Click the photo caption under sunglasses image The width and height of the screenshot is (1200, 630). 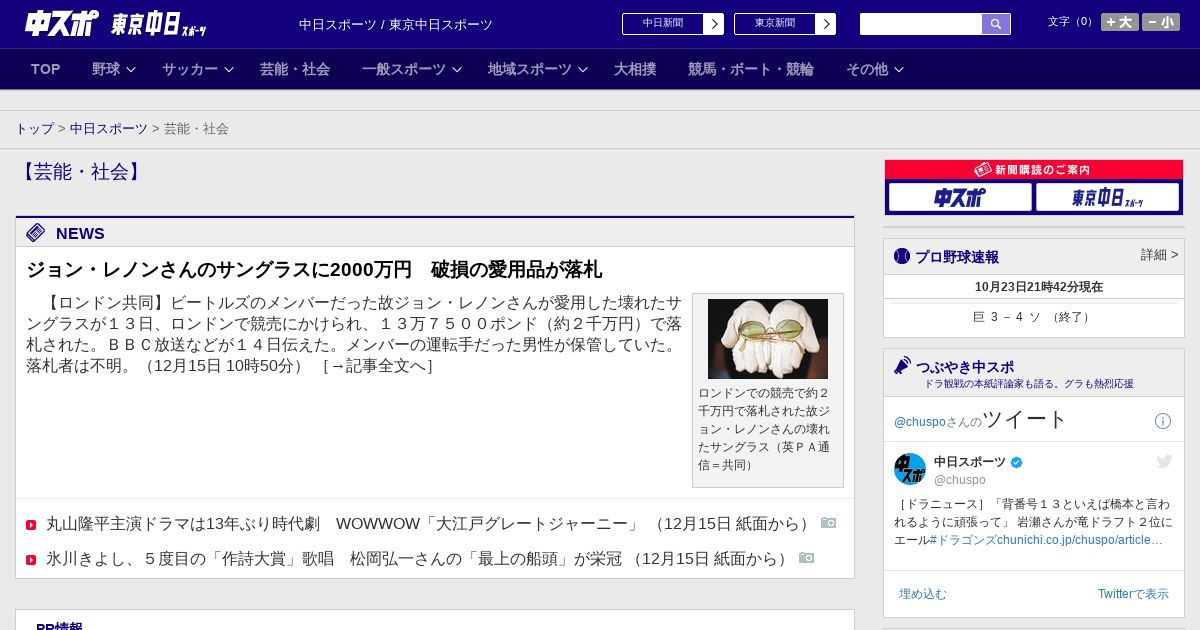tap(766, 429)
